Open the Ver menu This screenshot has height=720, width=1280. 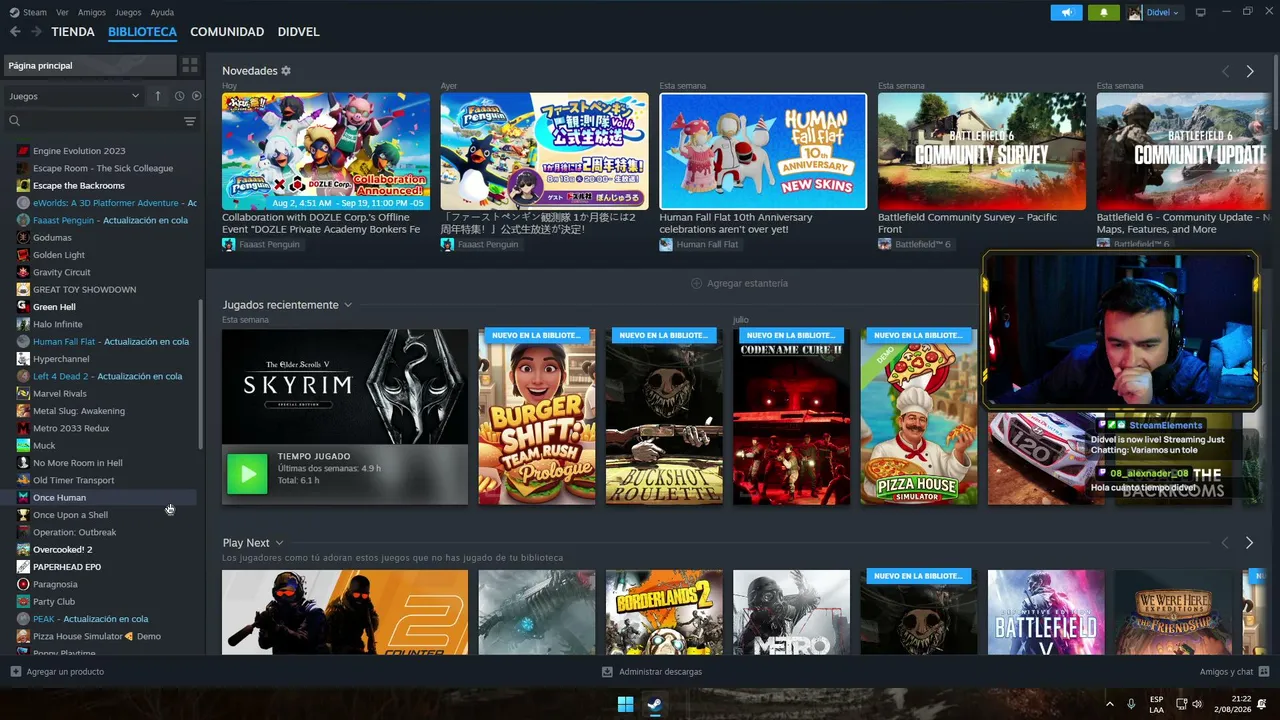[63, 12]
